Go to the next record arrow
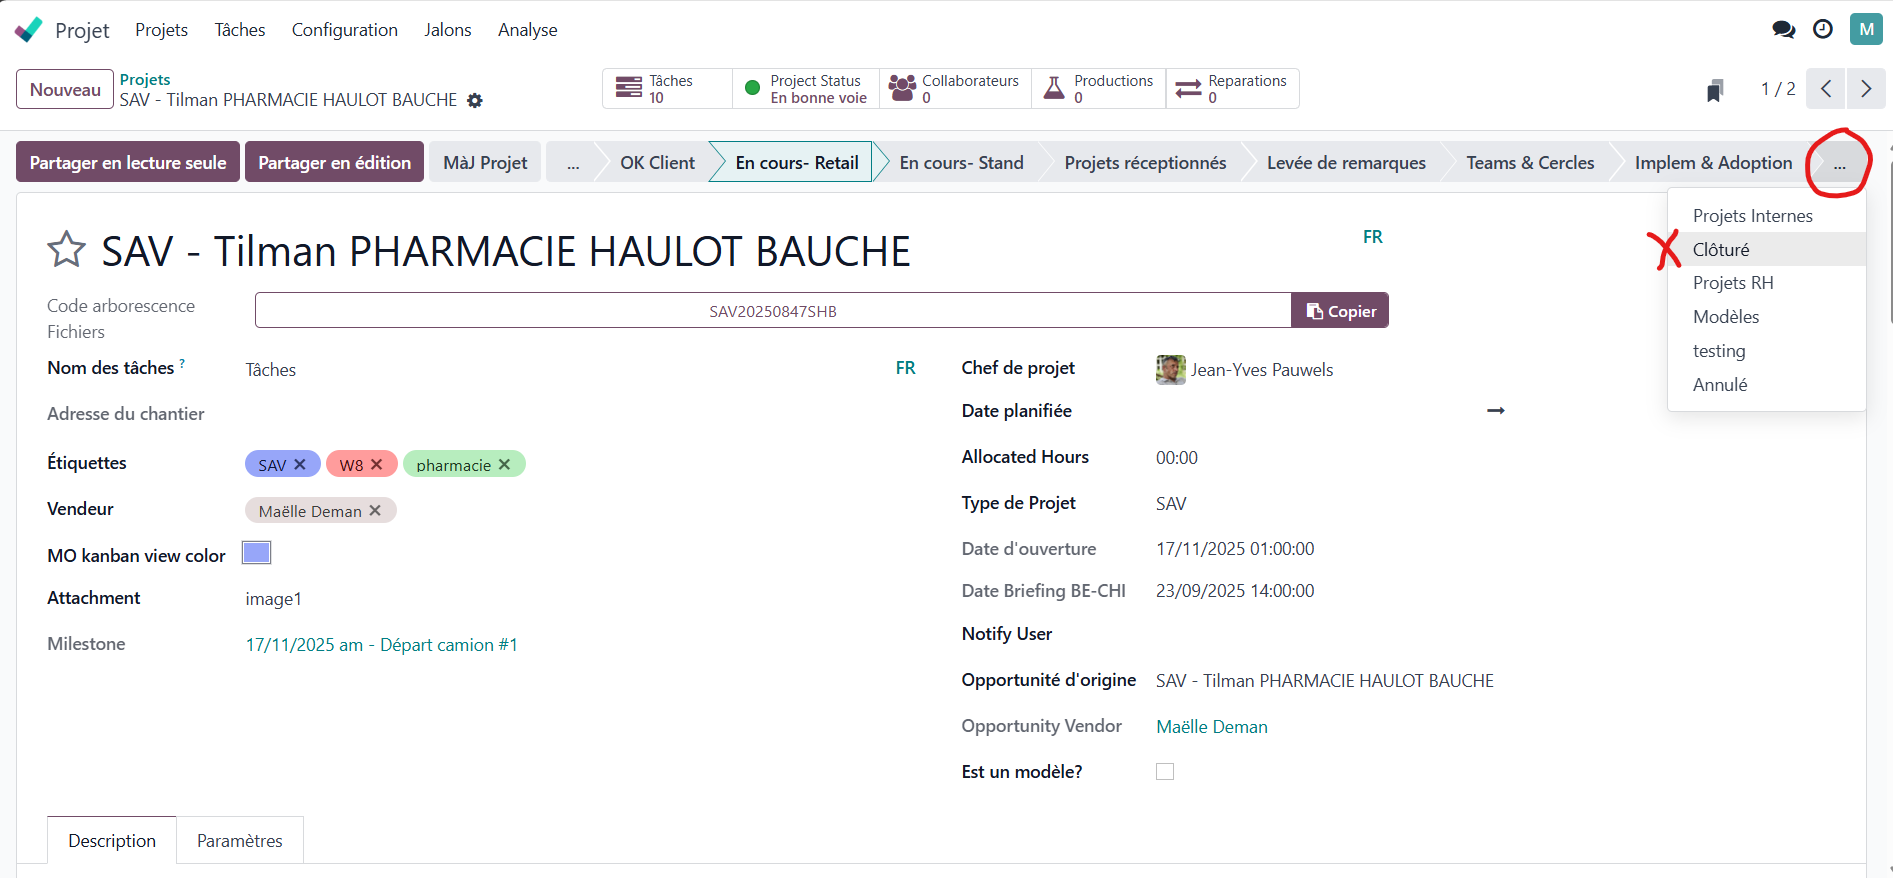Viewport: 1893px width, 878px height. [1865, 89]
